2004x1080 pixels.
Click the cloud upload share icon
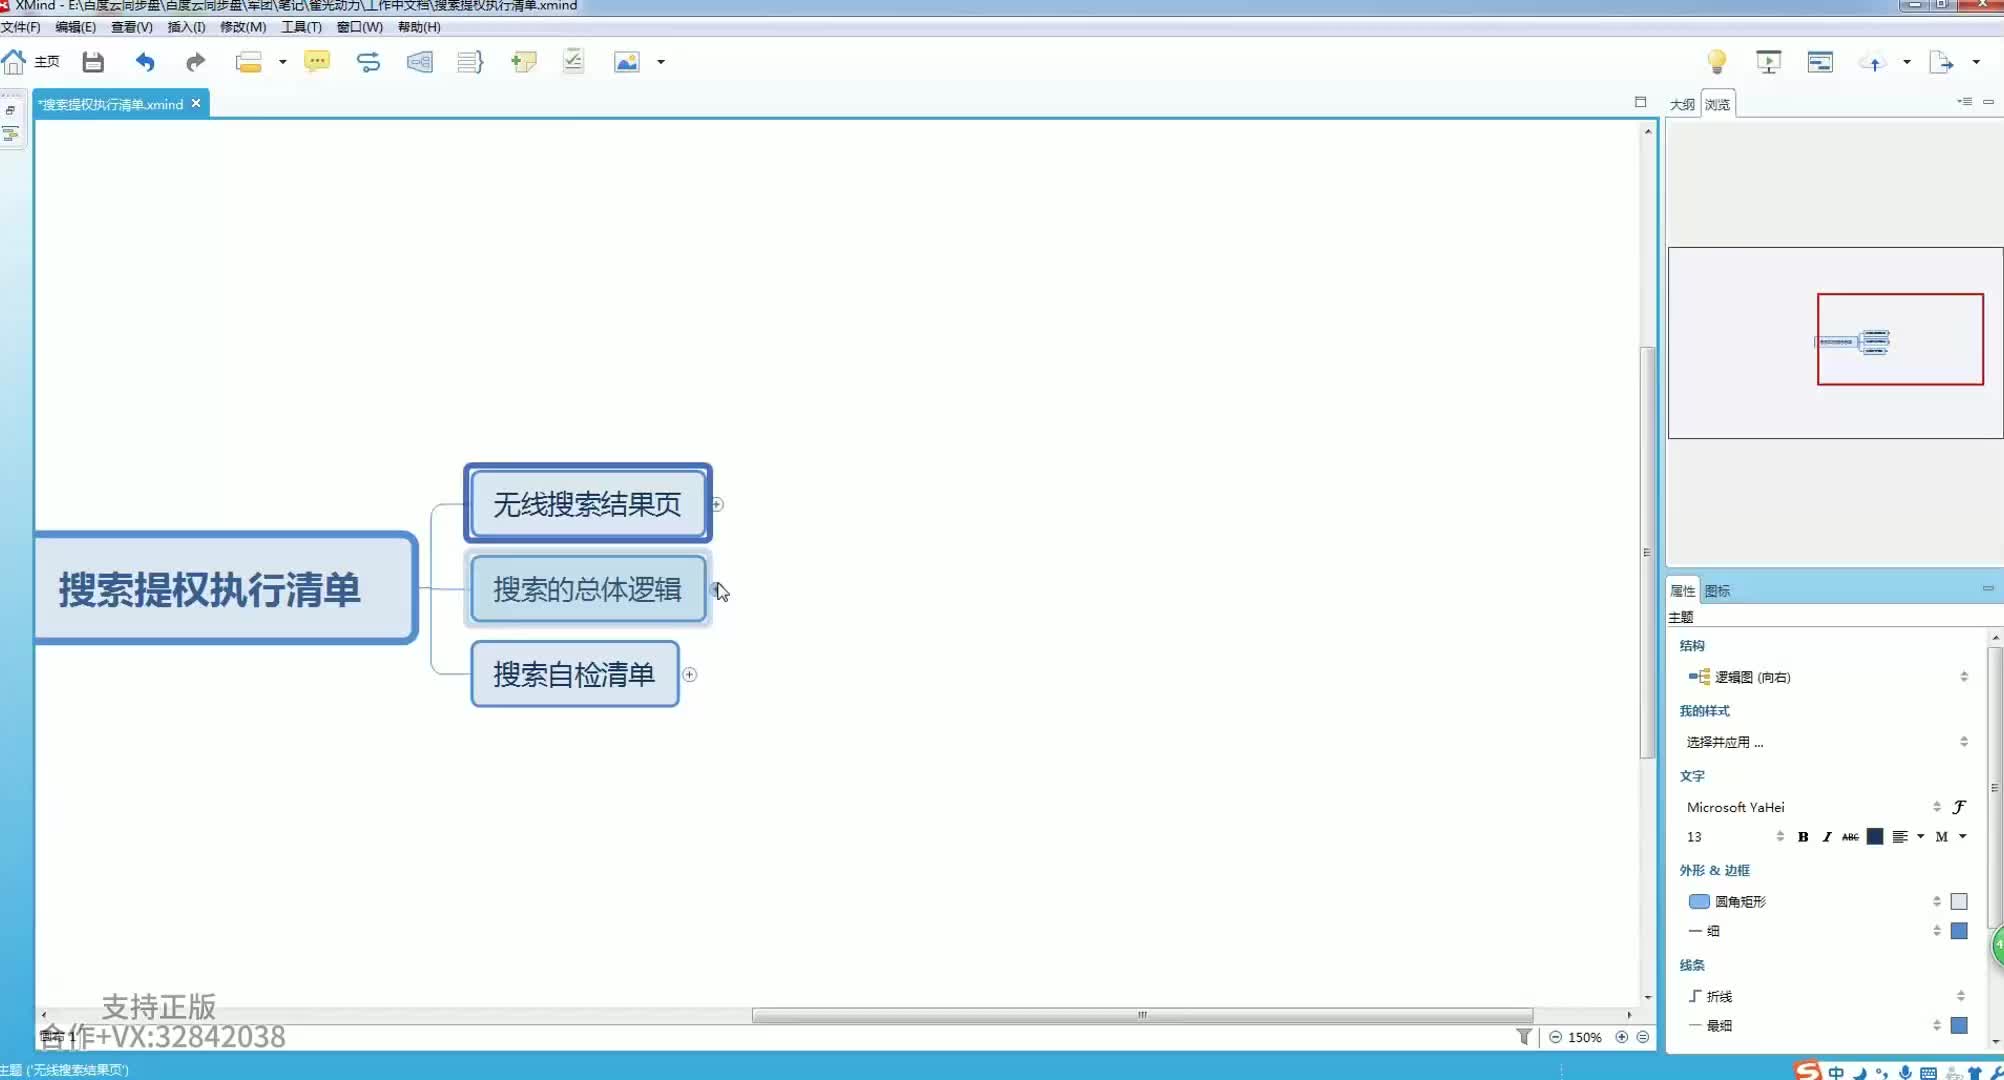pyautogui.click(x=1874, y=63)
